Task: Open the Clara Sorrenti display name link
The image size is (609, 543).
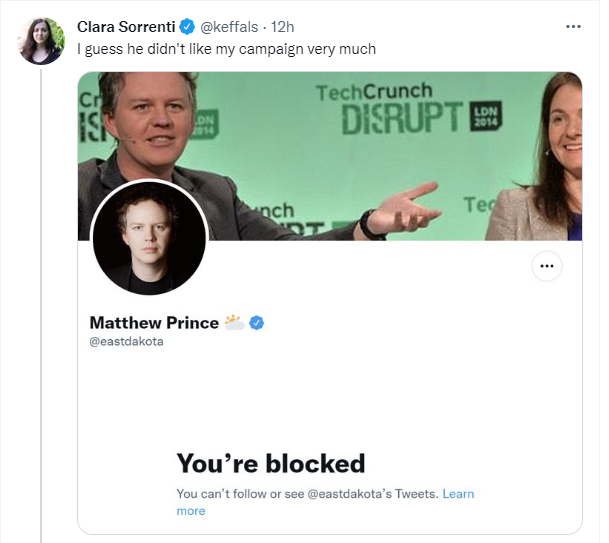Action: pos(127,26)
